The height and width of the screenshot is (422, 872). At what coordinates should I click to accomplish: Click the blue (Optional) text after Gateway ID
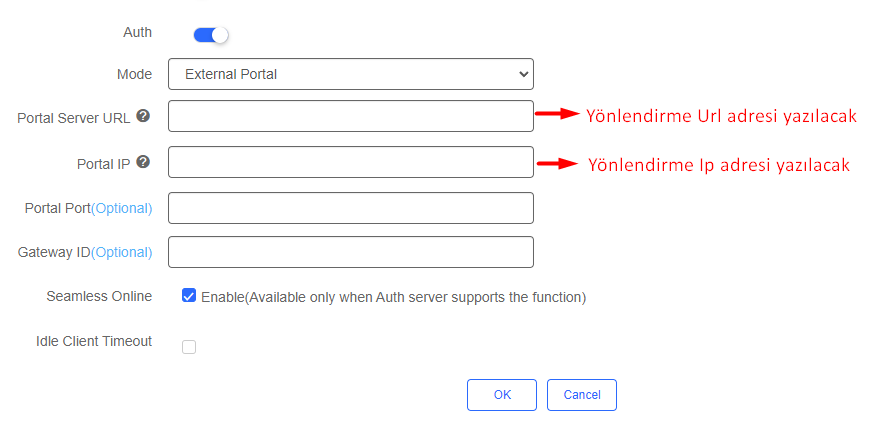122,252
